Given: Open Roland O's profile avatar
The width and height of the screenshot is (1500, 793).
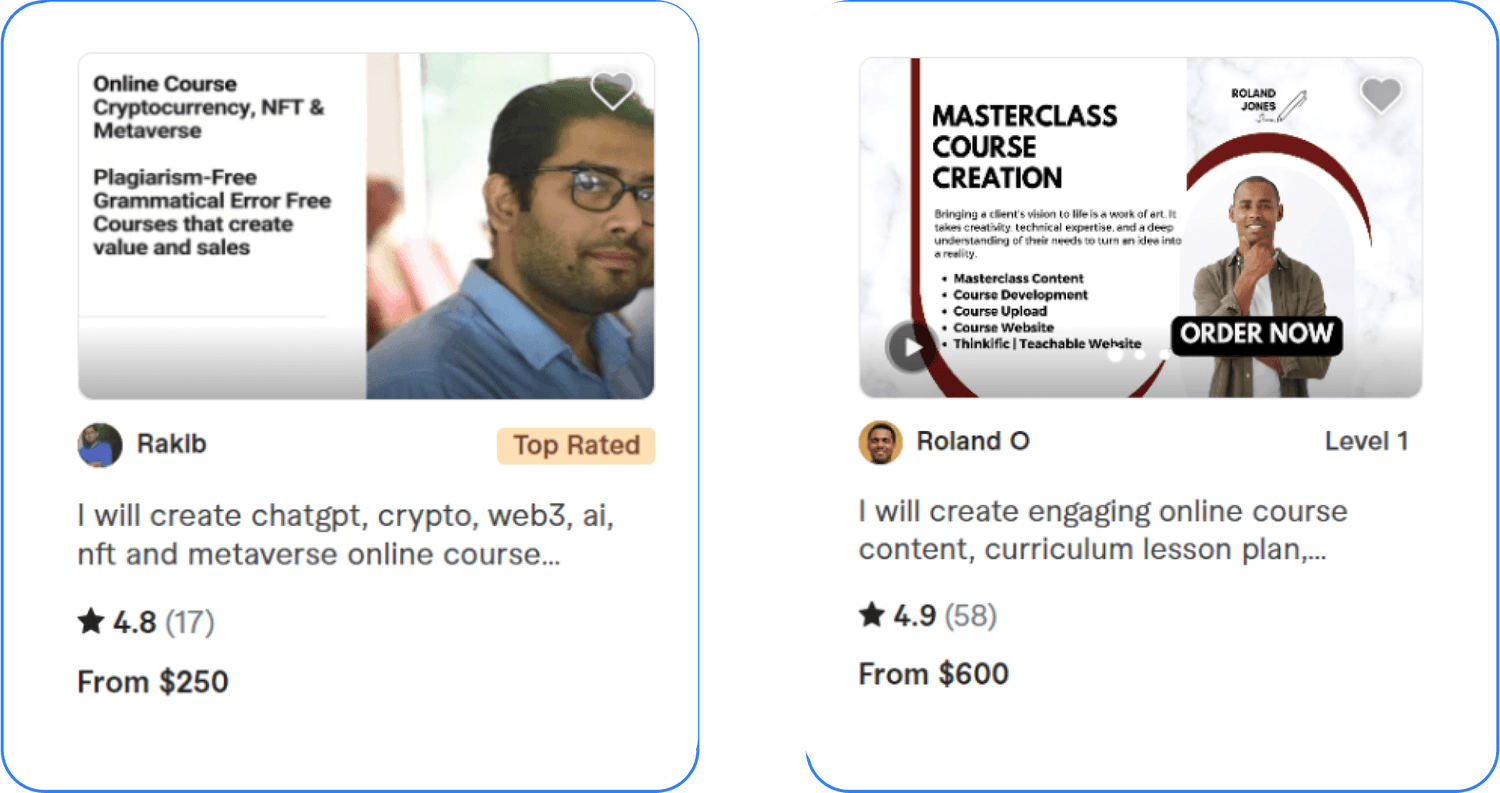Looking at the screenshot, I should [880, 442].
